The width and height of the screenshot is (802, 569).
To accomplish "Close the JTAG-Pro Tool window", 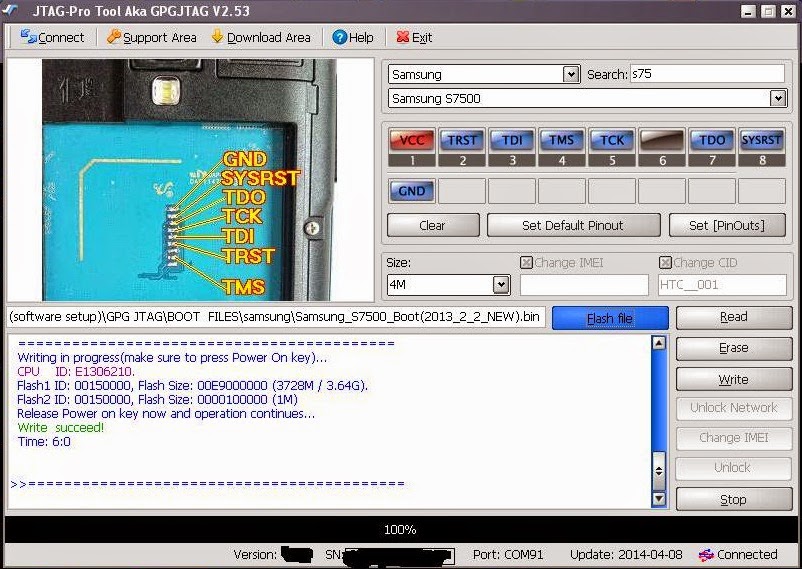I will pyautogui.click(x=788, y=11).
